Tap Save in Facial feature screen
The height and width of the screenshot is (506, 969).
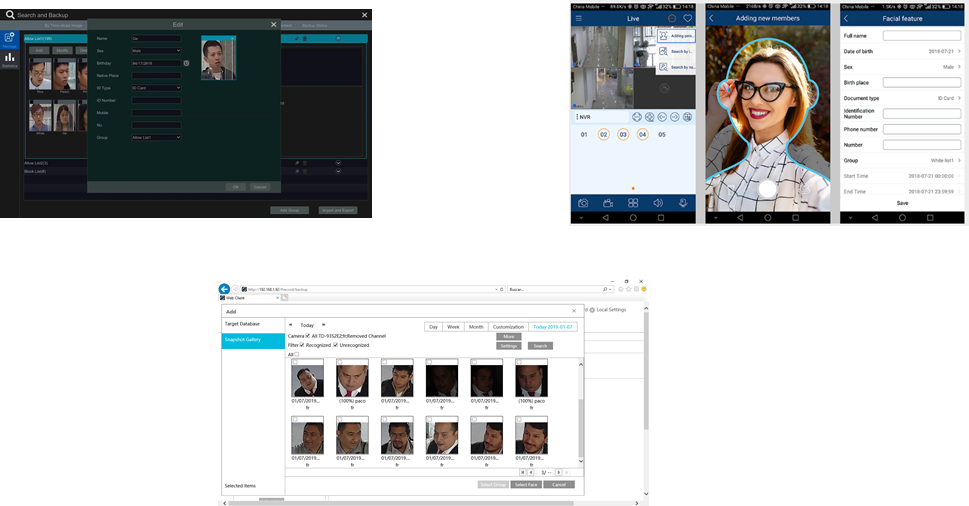[x=902, y=203]
